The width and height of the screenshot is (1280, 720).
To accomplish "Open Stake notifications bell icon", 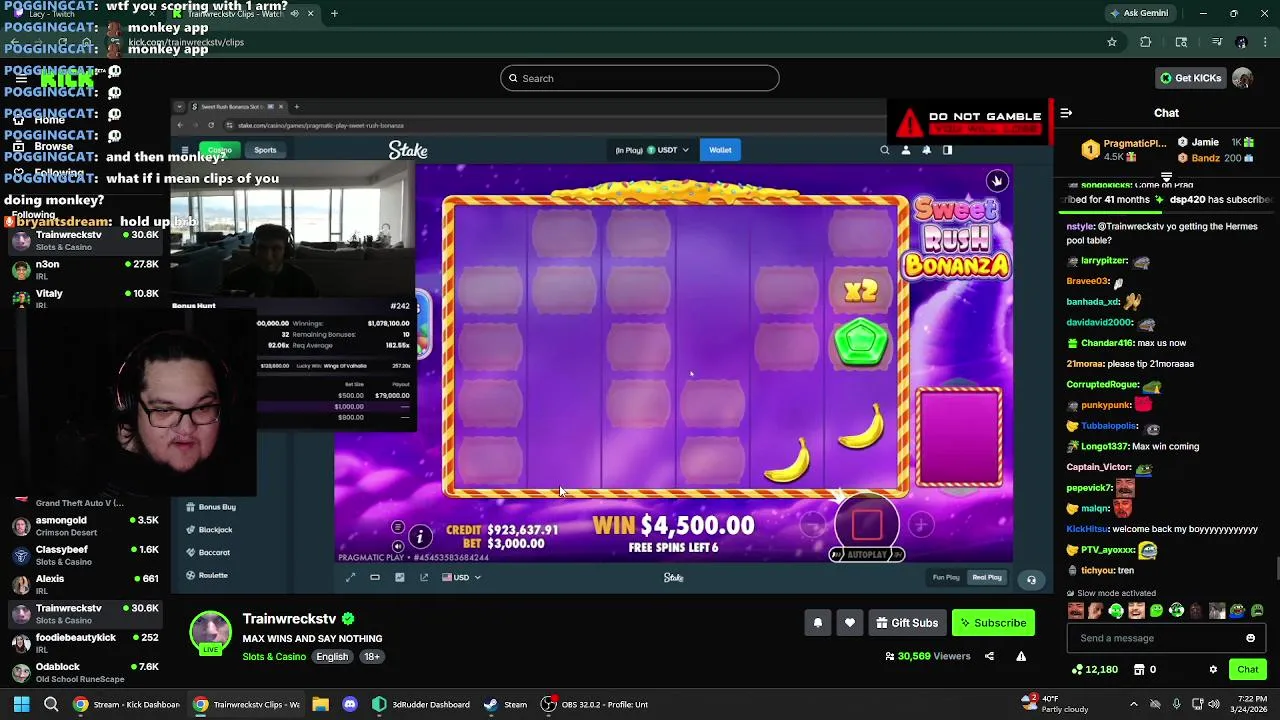I will pos(926,150).
